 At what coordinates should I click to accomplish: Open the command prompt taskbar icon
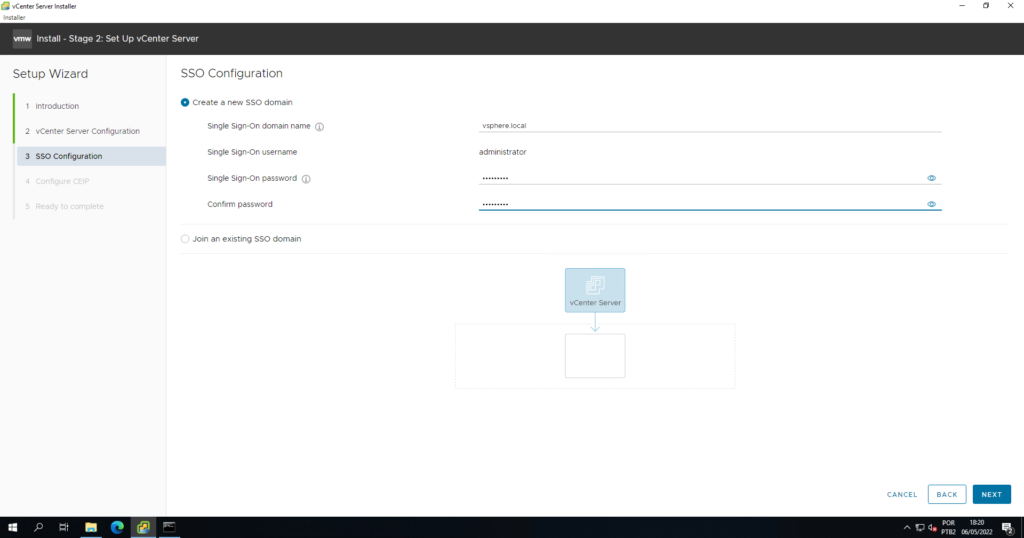coord(169,527)
